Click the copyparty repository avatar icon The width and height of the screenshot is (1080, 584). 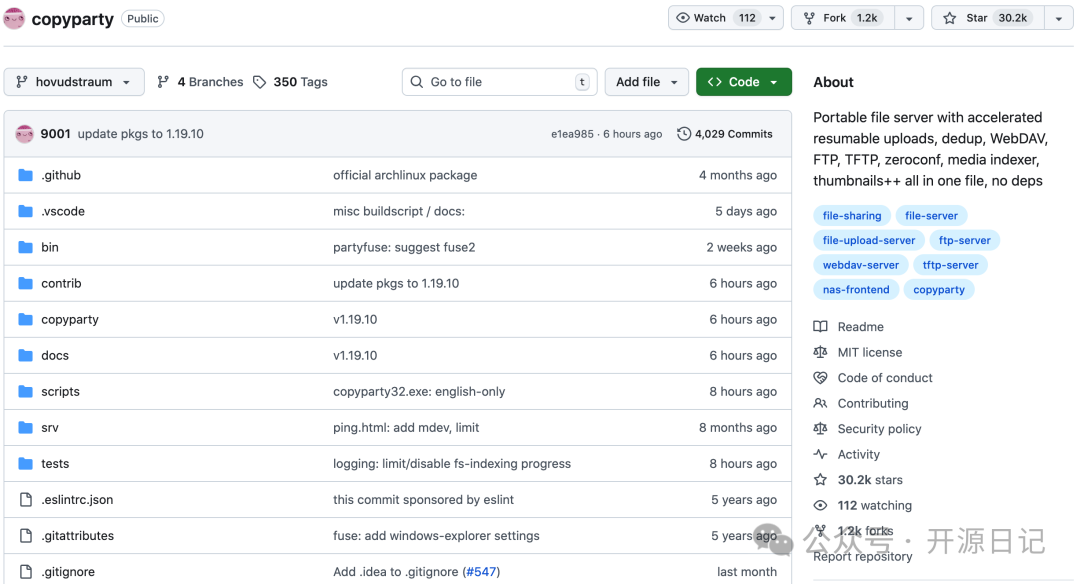click(14, 19)
